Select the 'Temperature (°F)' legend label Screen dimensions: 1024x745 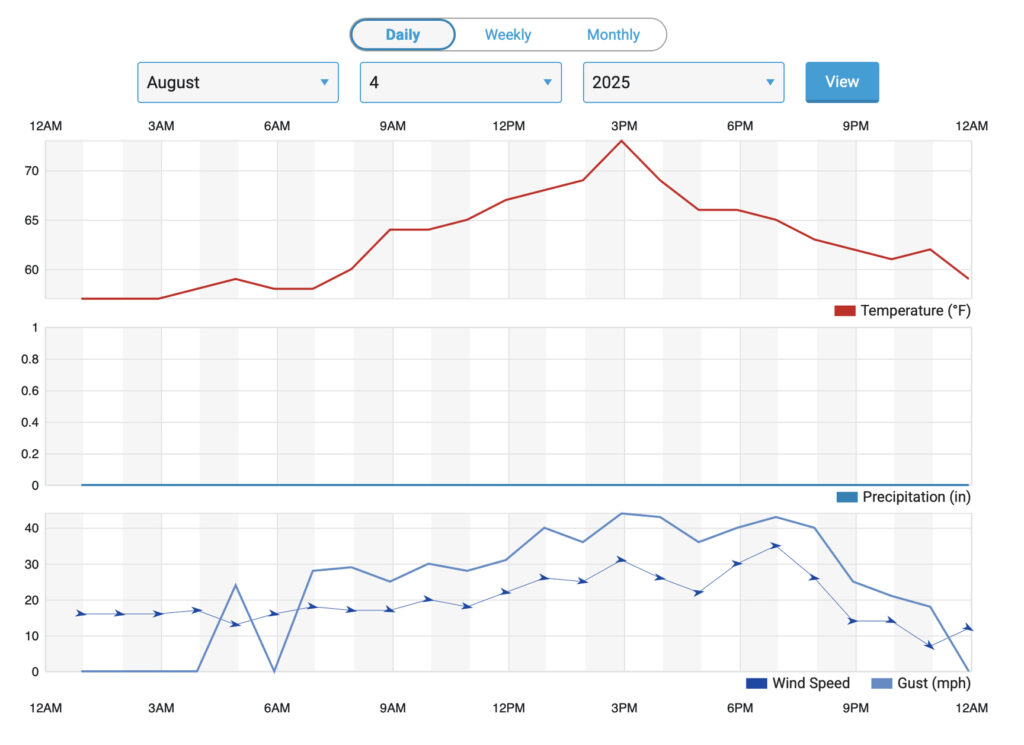point(916,311)
